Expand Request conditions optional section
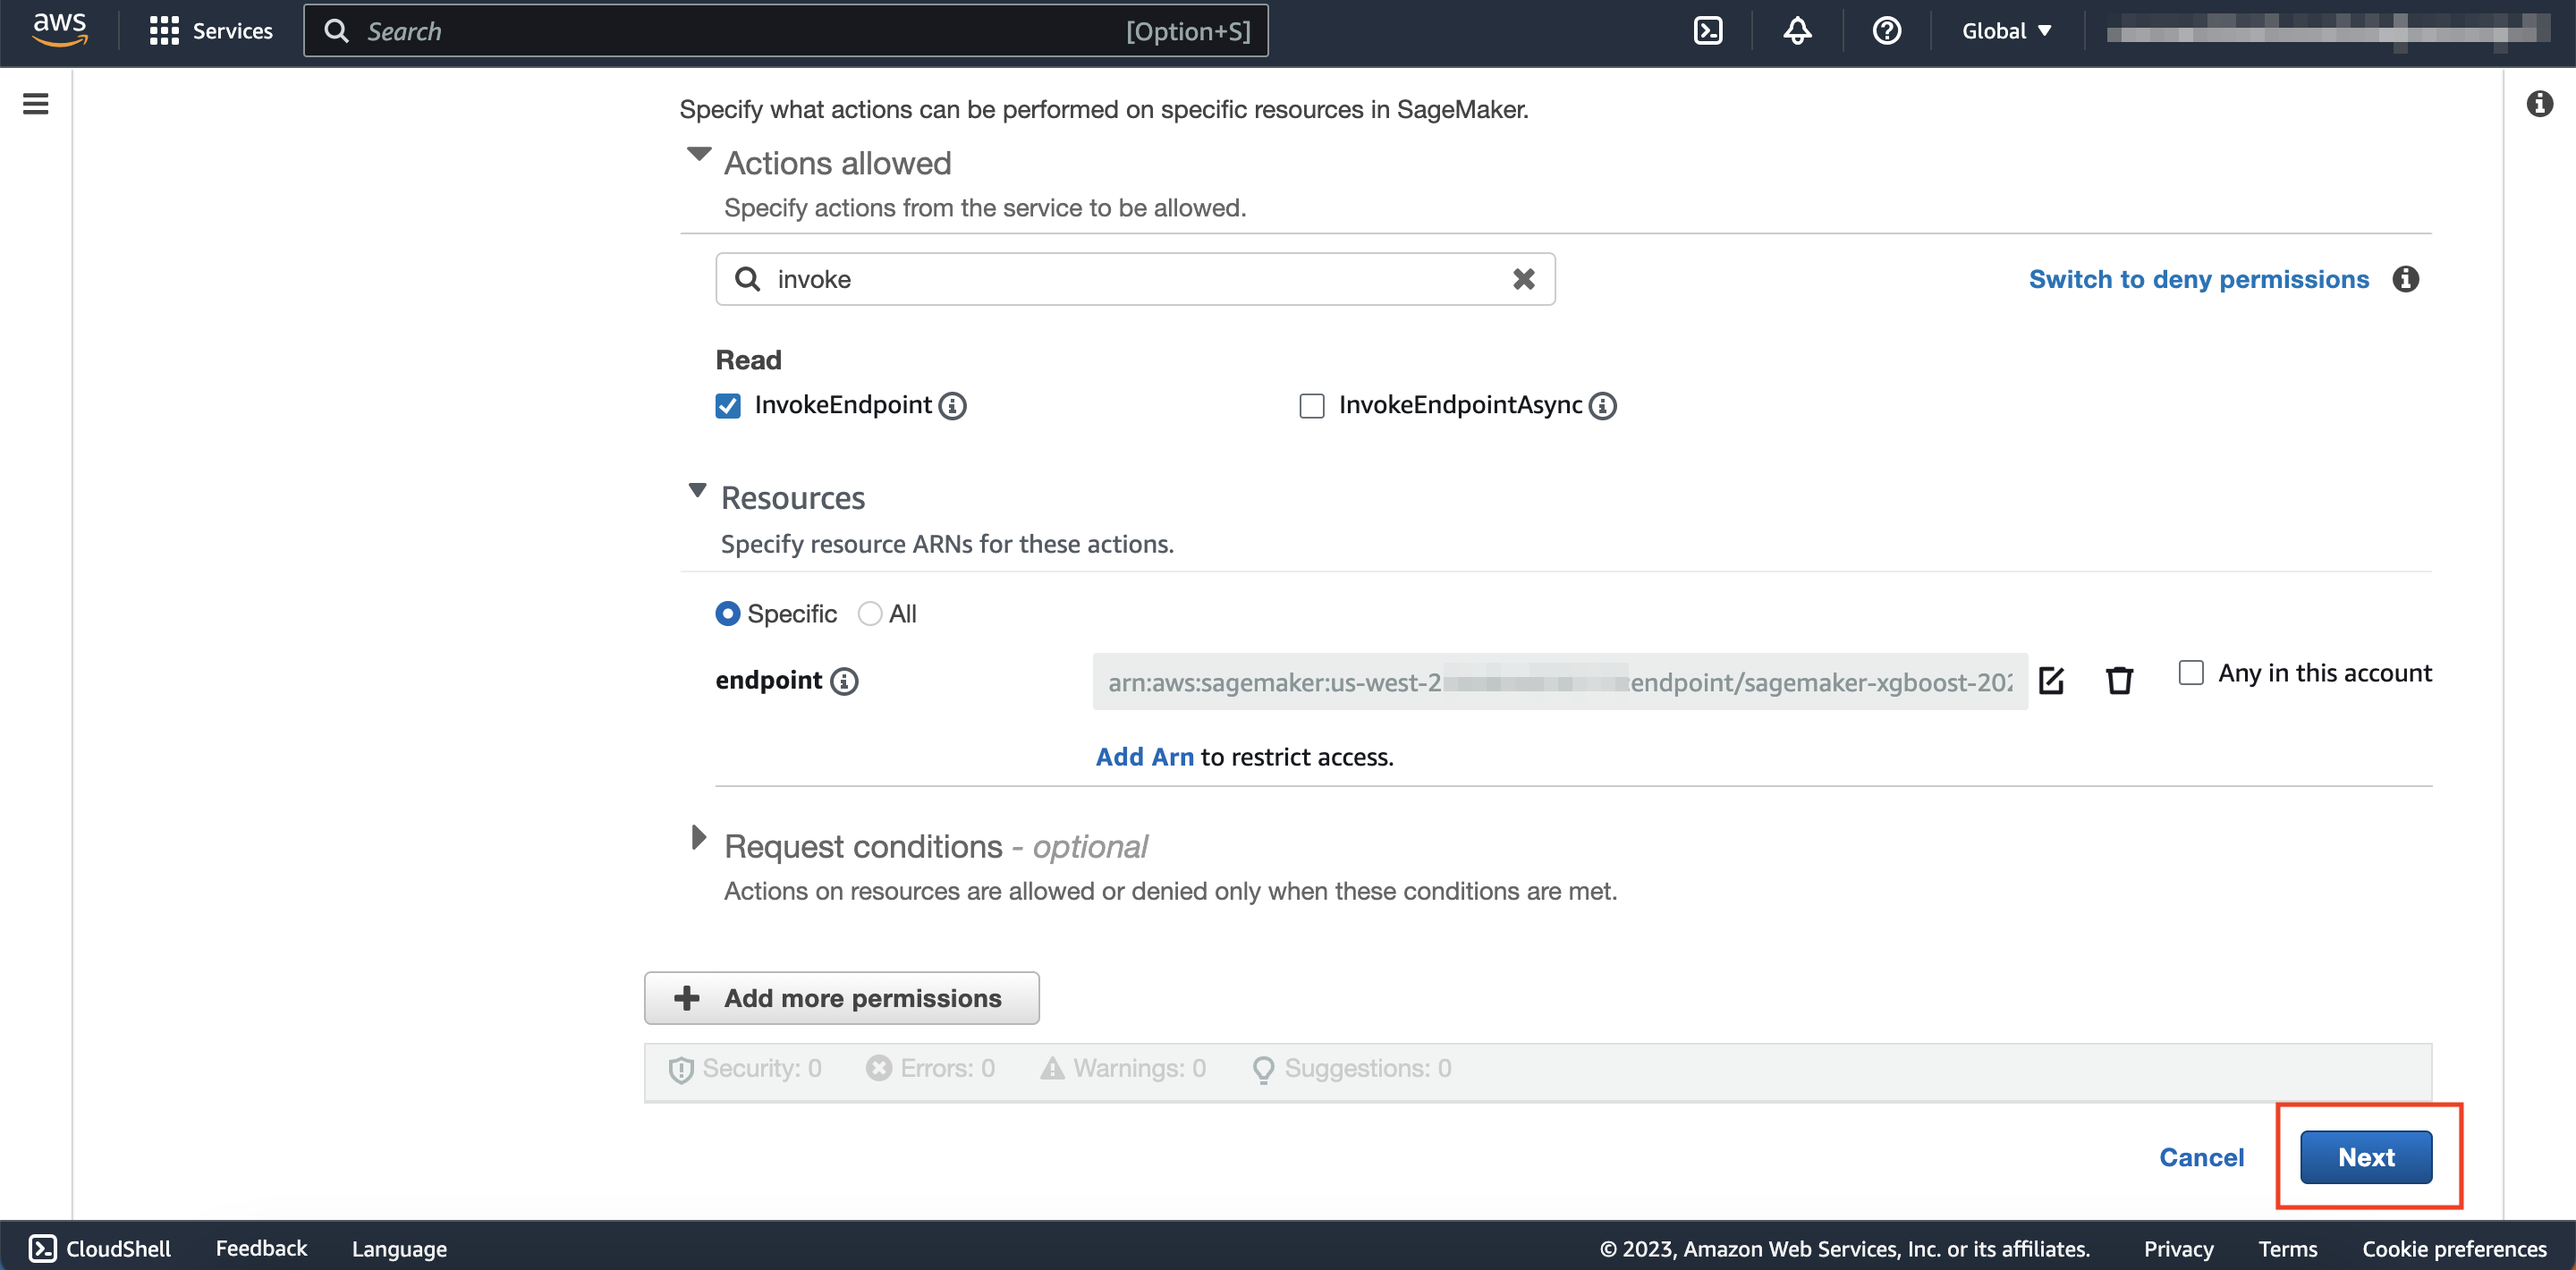The image size is (2576, 1270). coord(699,838)
